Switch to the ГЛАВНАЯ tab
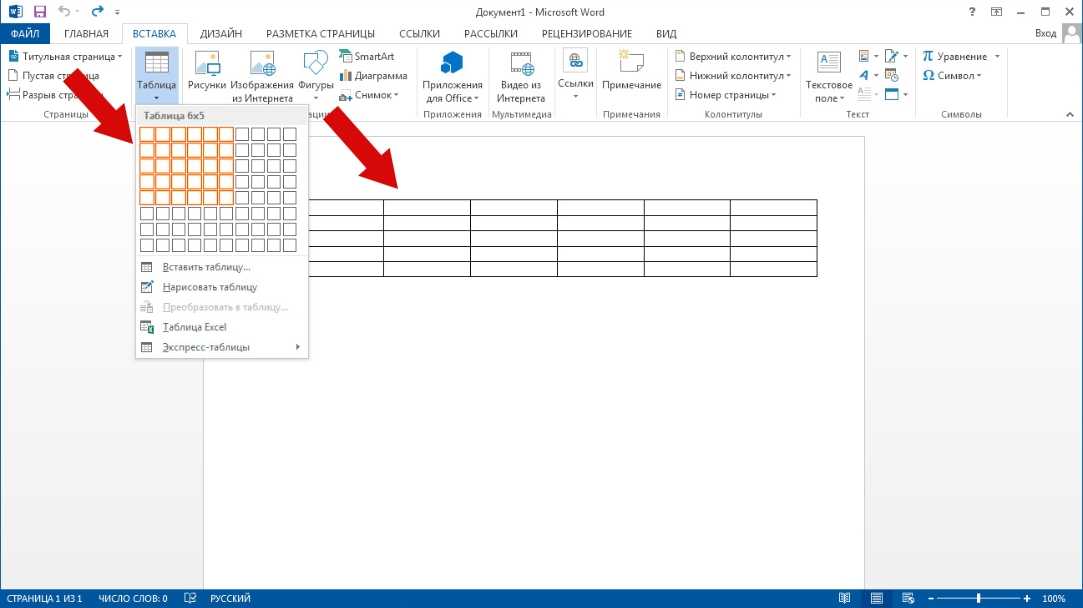This screenshot has height=608, width=1083. 86,33
